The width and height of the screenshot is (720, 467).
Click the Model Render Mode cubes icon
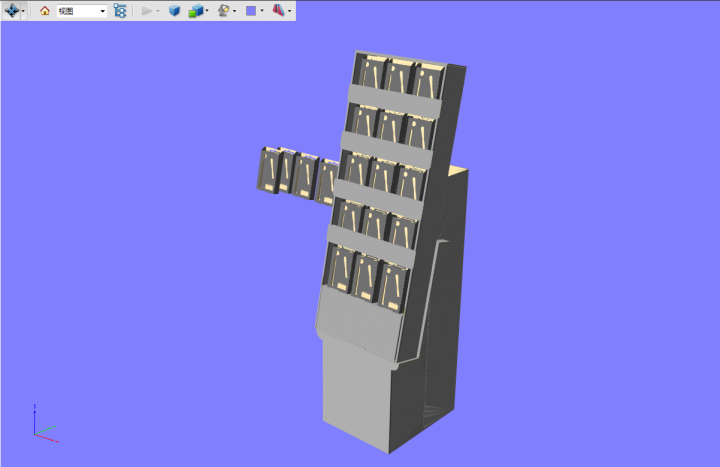tap(195, 11)
